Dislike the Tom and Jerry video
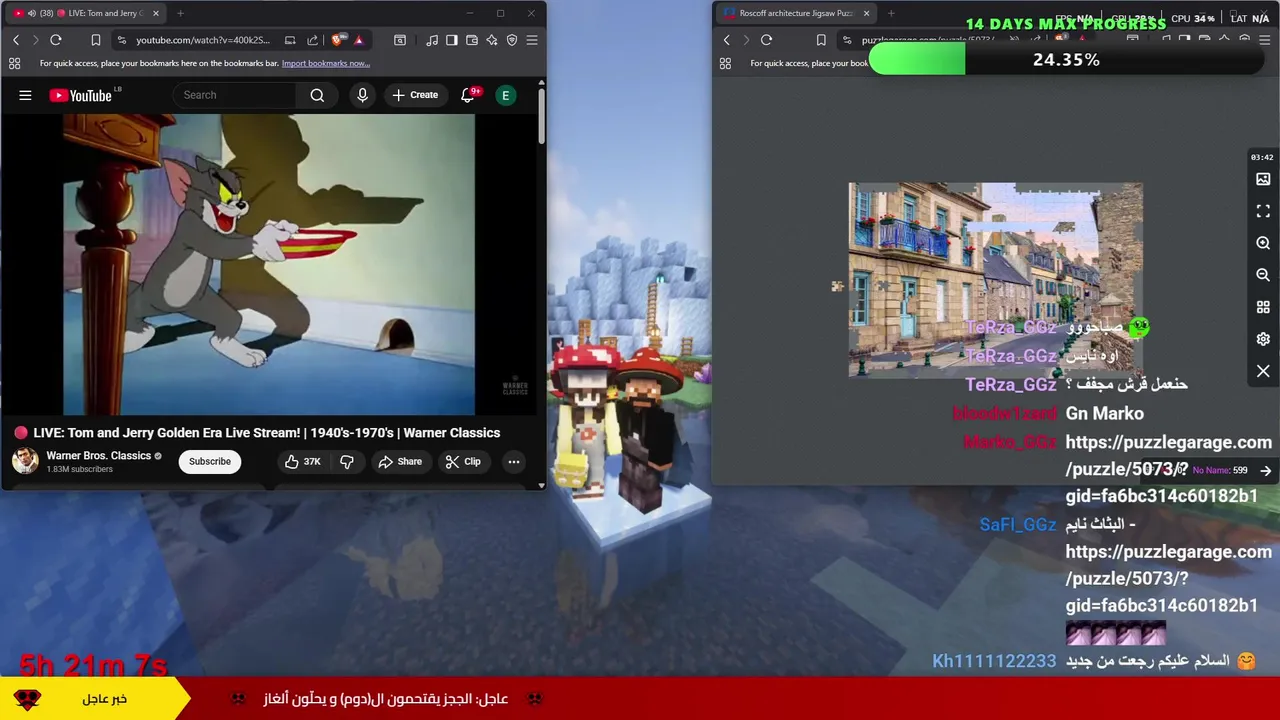 pos(347,461)
